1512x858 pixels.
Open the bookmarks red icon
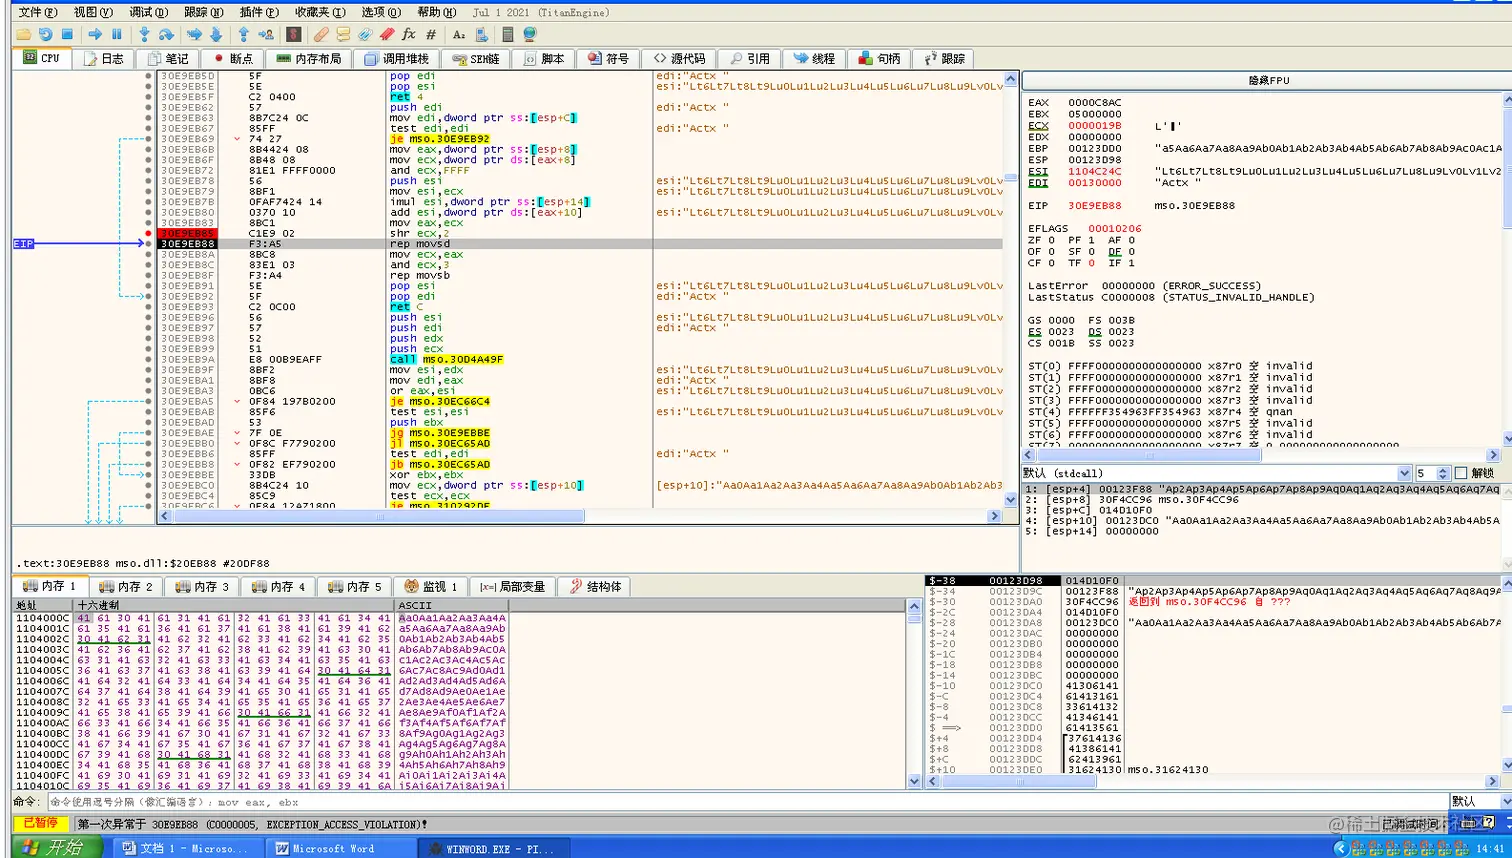coord(386,34)
